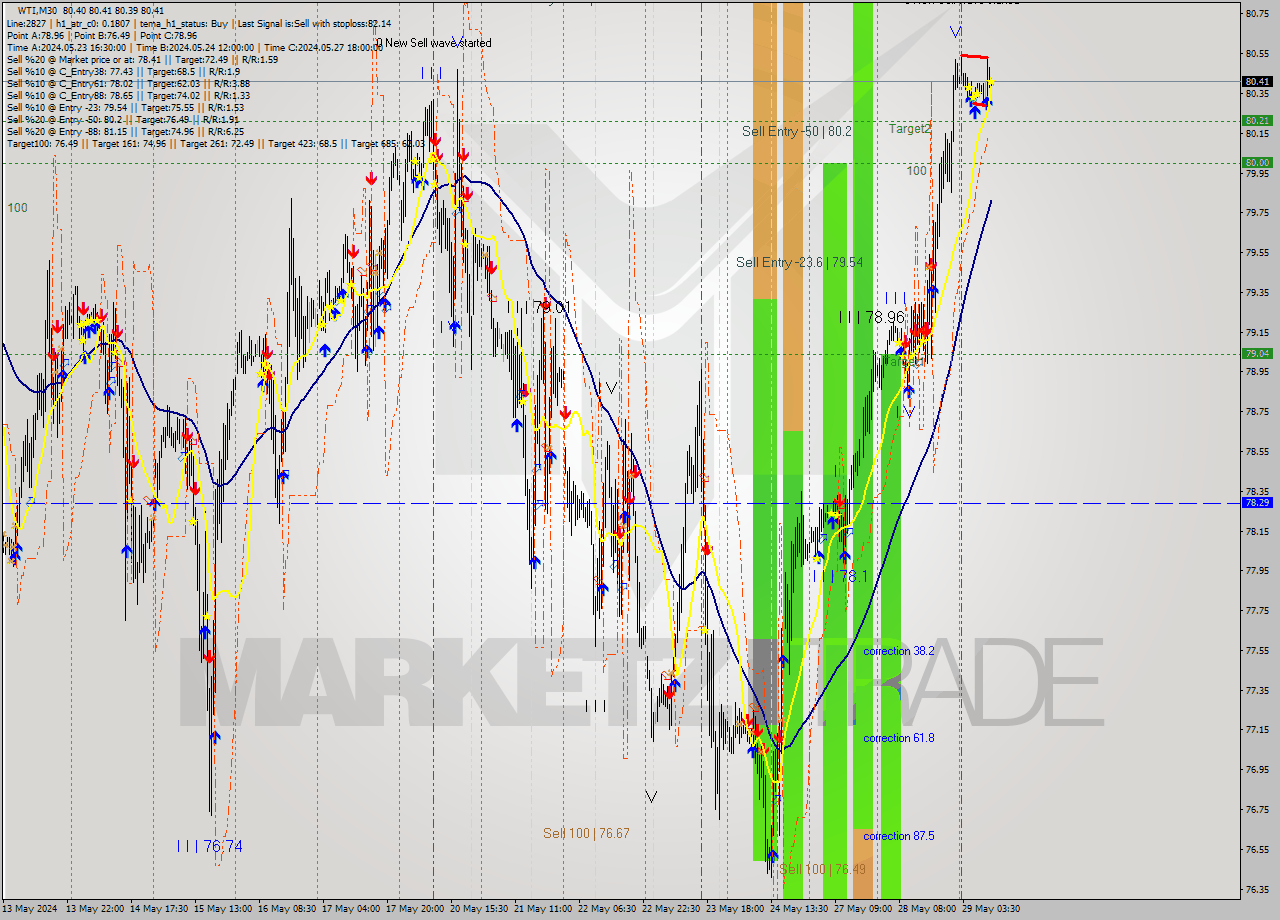The height and width of the screenshot is (920, 1280).
Task: Click the 'Sell Entry -23.6 | 79.54' label
Action: click(x=799, y=262)
